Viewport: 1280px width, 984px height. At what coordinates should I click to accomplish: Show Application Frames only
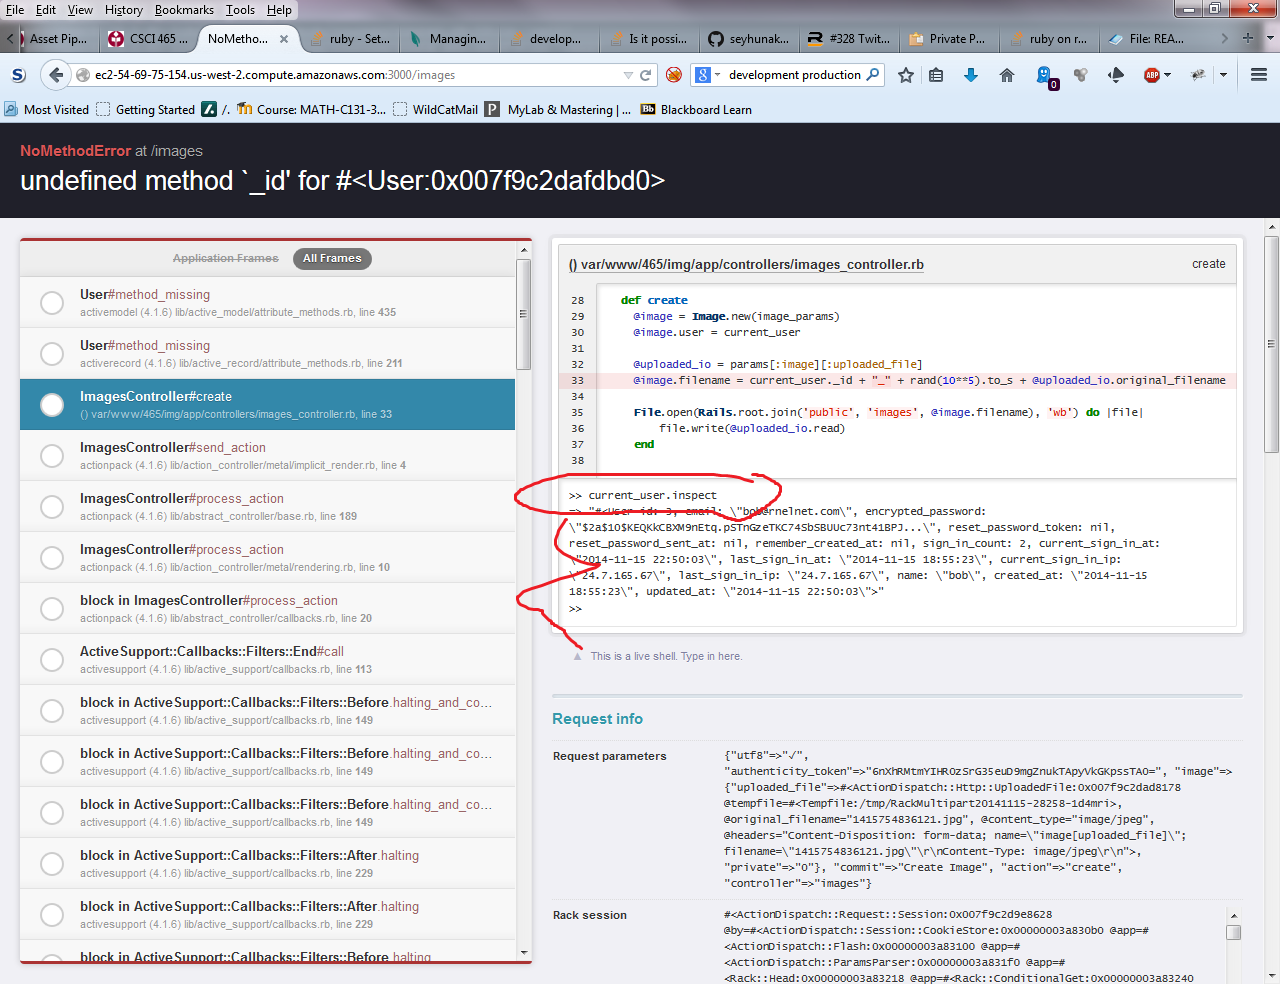point(225,258)
